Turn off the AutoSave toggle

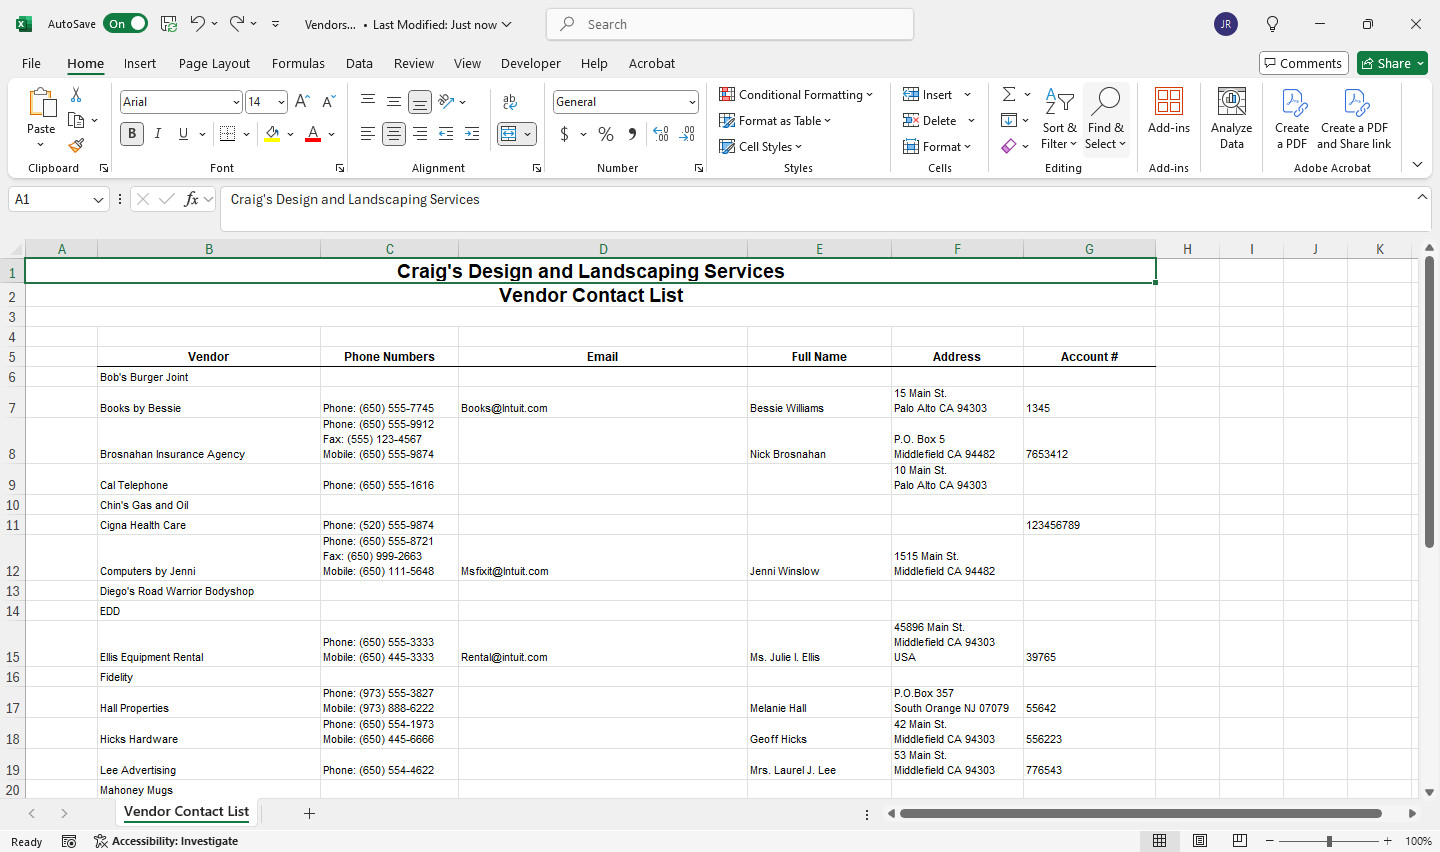click(125, 24)
